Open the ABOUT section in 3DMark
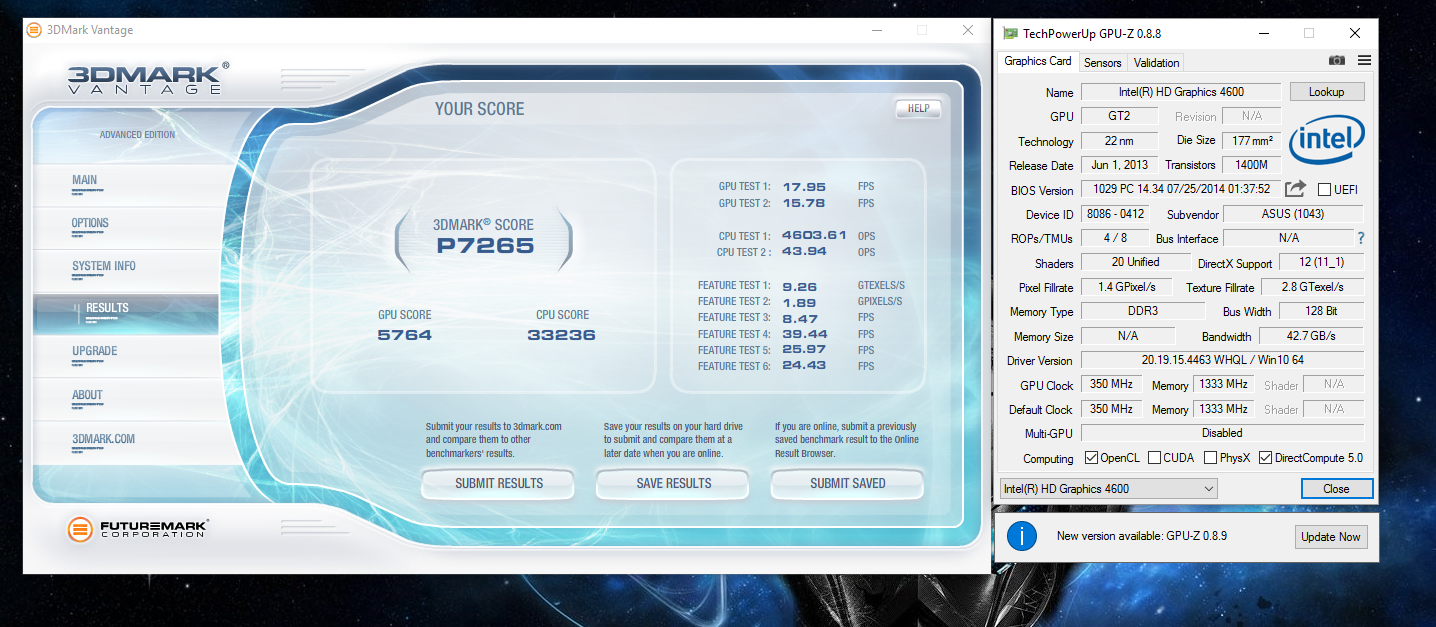The height and width of the screenshot is (627, 1436). [x=126, y=399]
